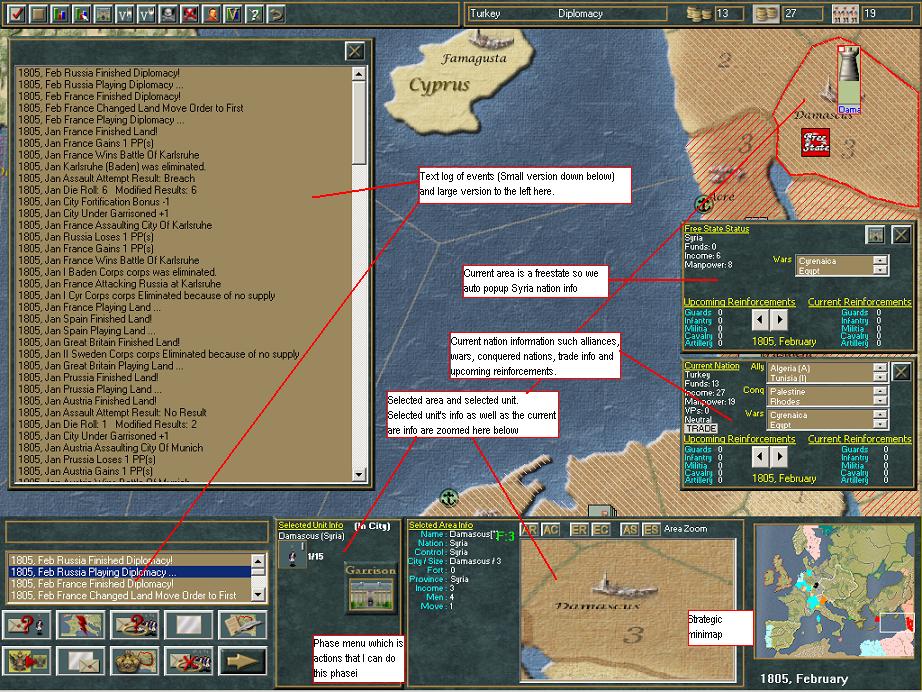Click the envelope with question mark and soldier phase button
This screenshot has width=922, height=692.
point(26,625)
